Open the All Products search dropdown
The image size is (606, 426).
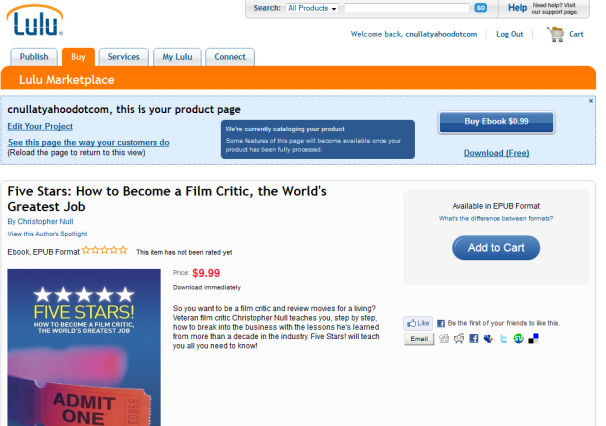pos(312,8)
